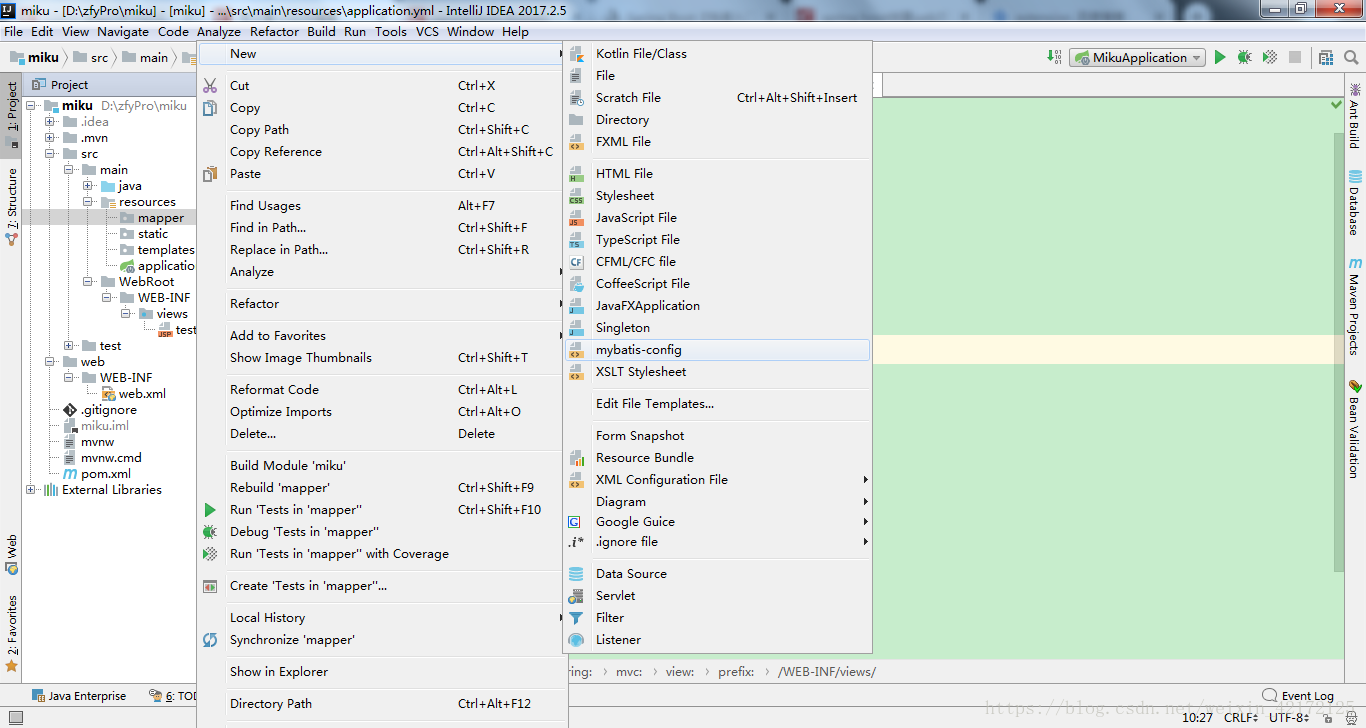Click the Debug bug icon in toolbar
The height and width of the screenshot is (728, 1366).
pos(1244,58)
